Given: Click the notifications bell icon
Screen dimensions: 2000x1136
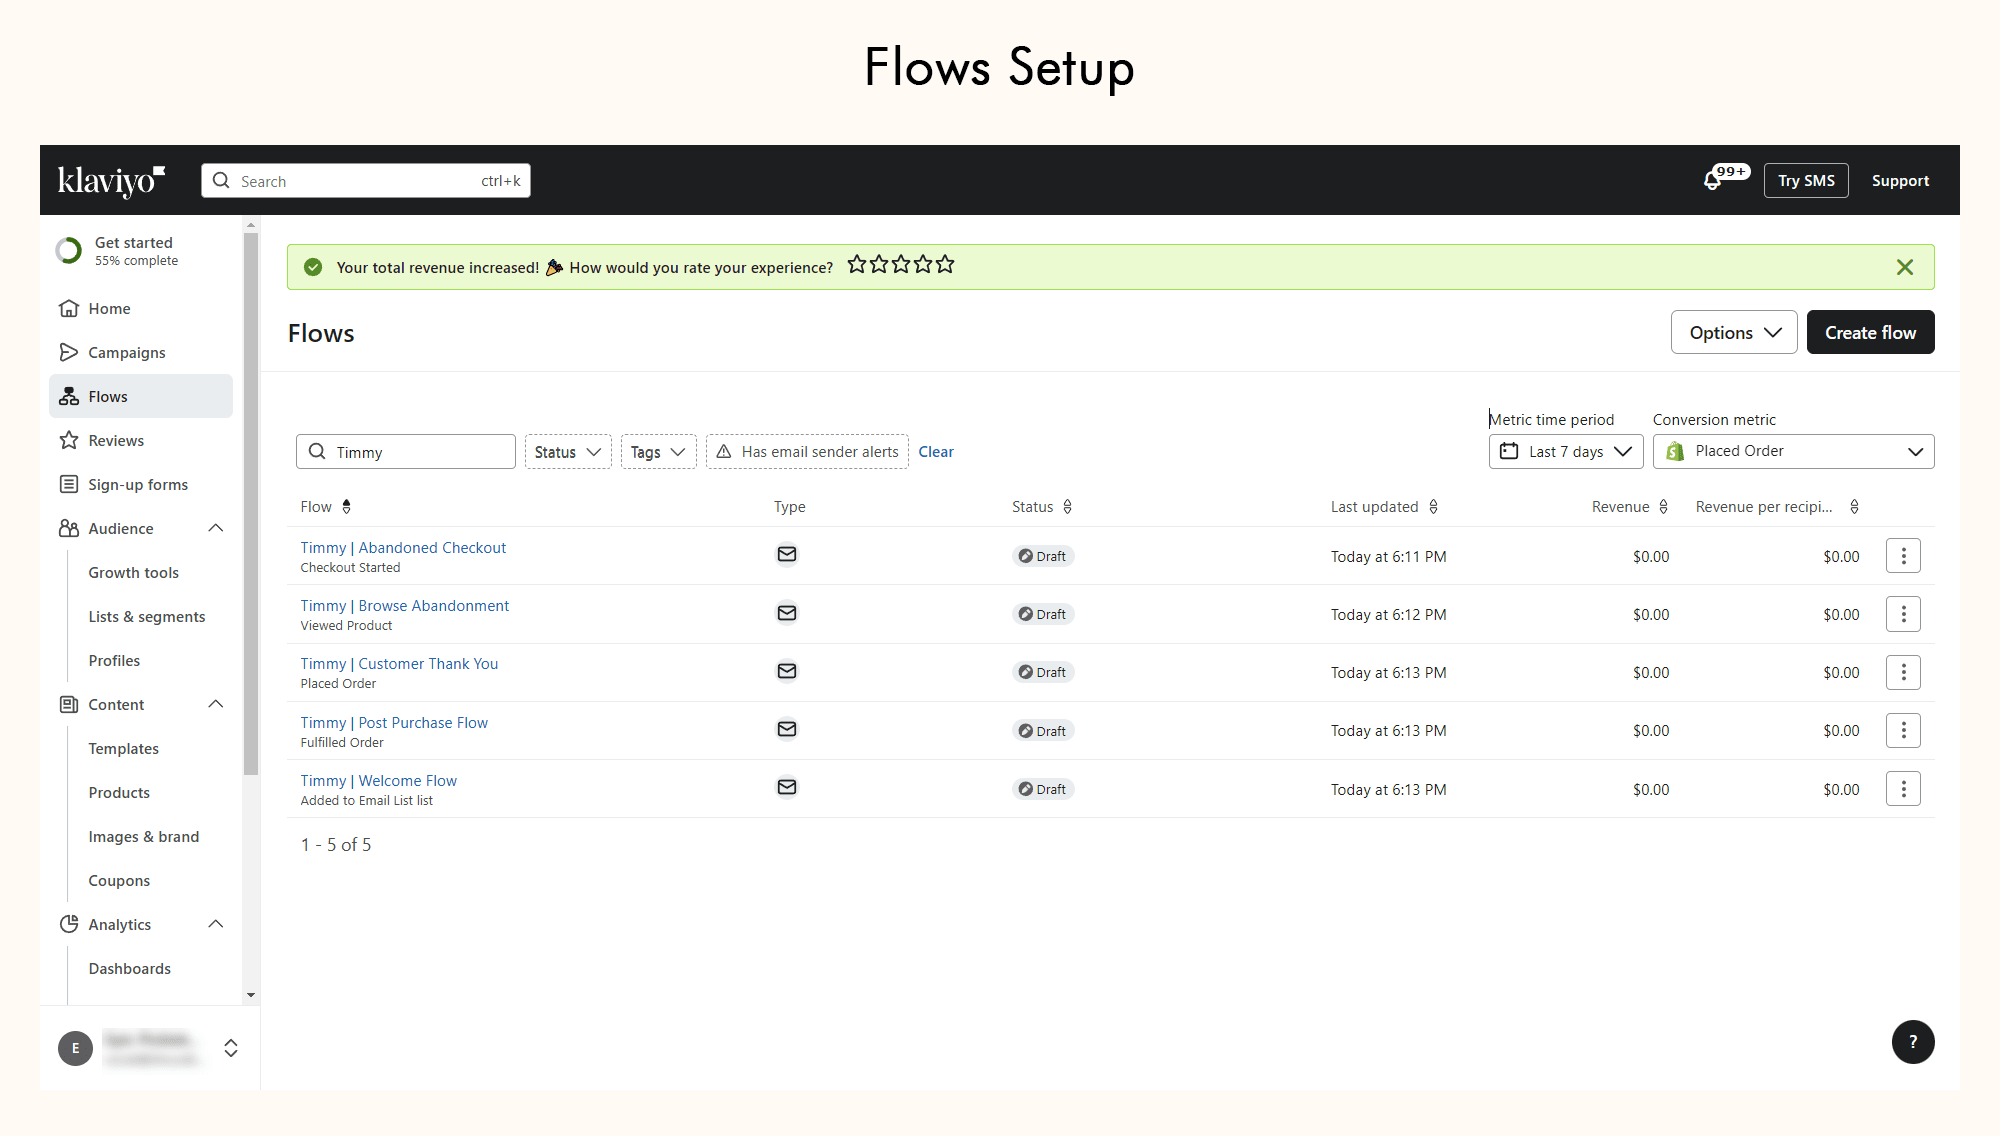Looking at the screenshot, I should coord(1713,181).
